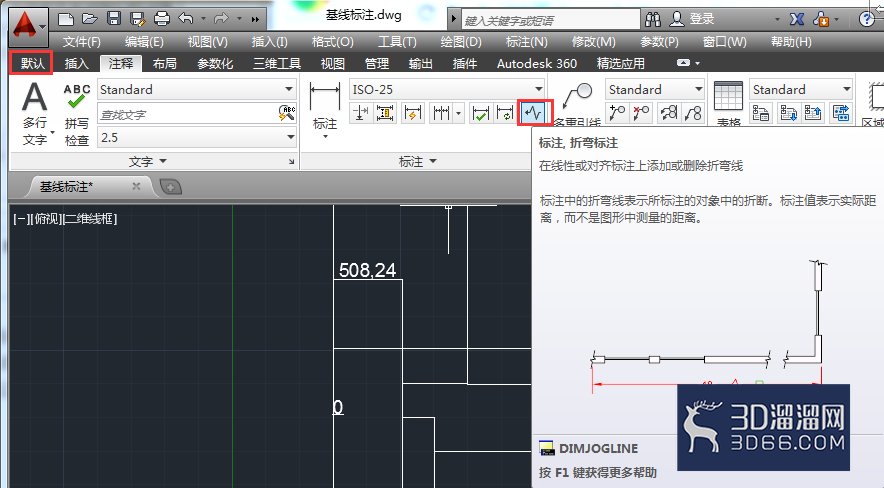Open the text style dialog launcher arrow
Screen dimensions: 884x488
[291, 162]
